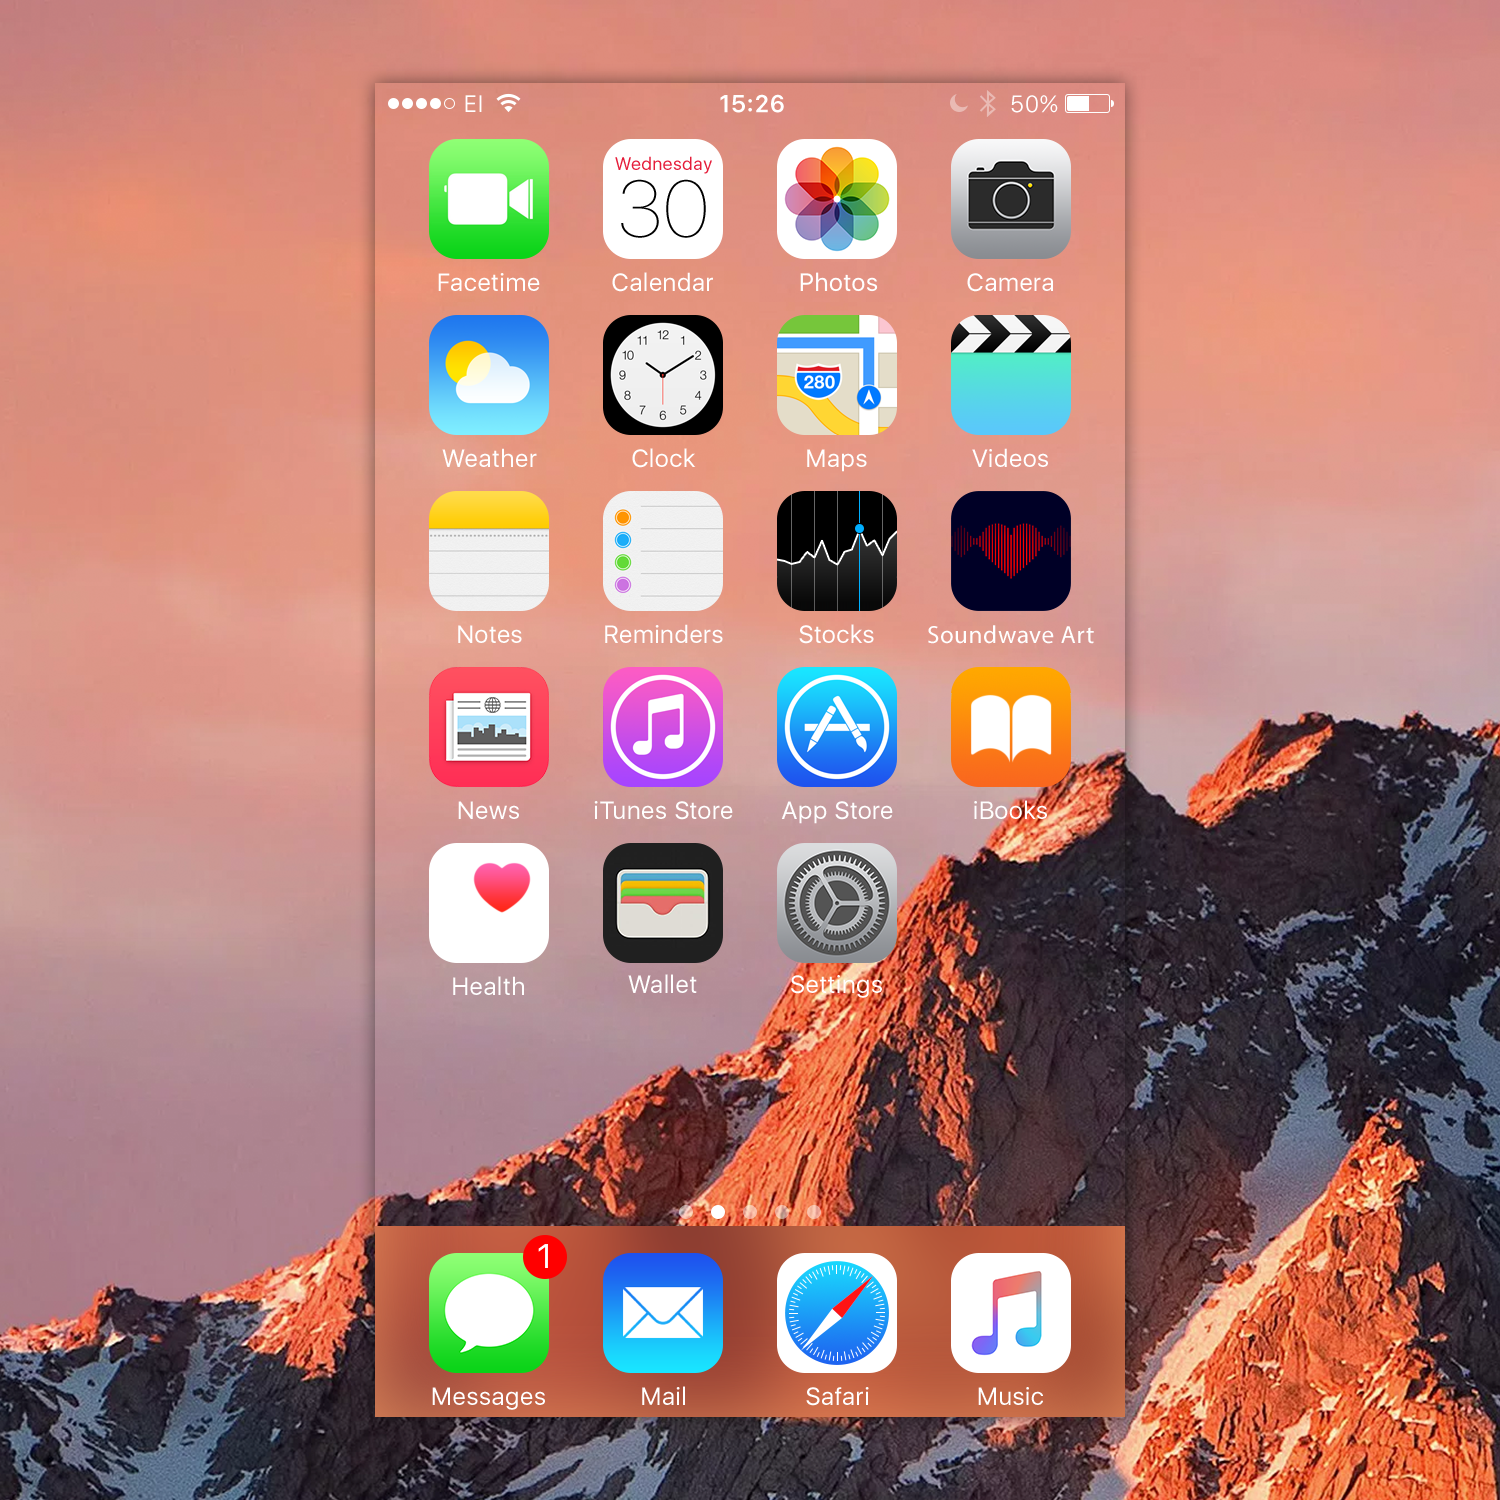Tap the red notification badge on Messages

545,1256
